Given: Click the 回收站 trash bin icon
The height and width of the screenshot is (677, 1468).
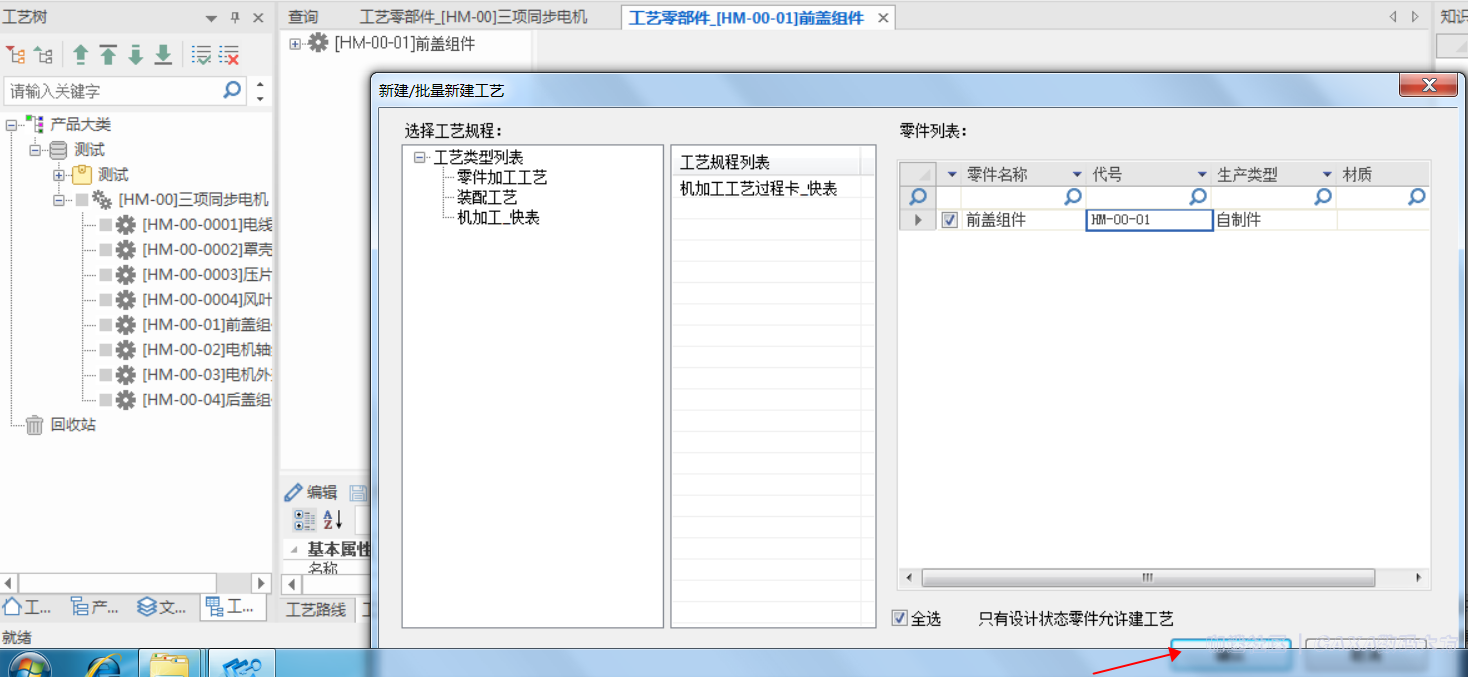Looking at the screenshot, I should point(35,425).
